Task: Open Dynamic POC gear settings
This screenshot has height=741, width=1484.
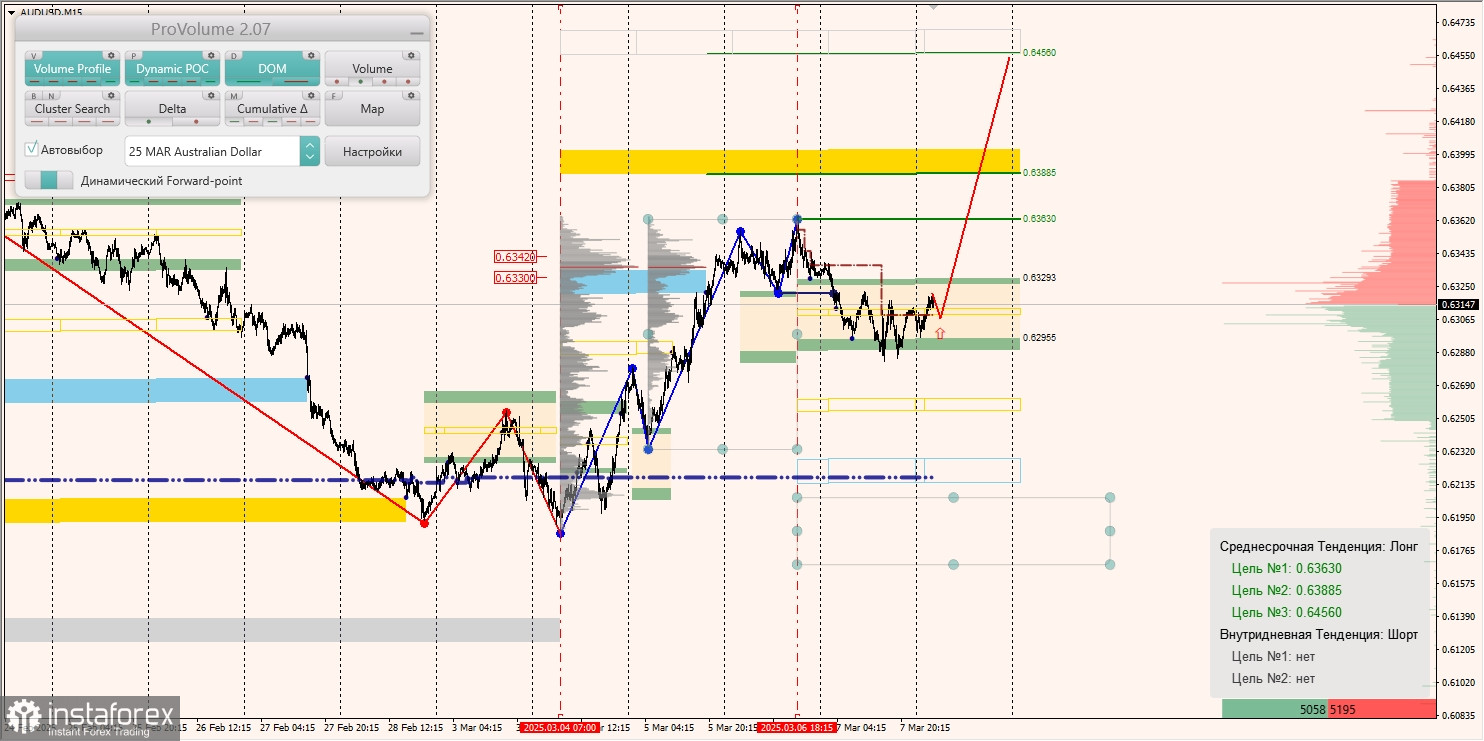Action: pos(211,55)
